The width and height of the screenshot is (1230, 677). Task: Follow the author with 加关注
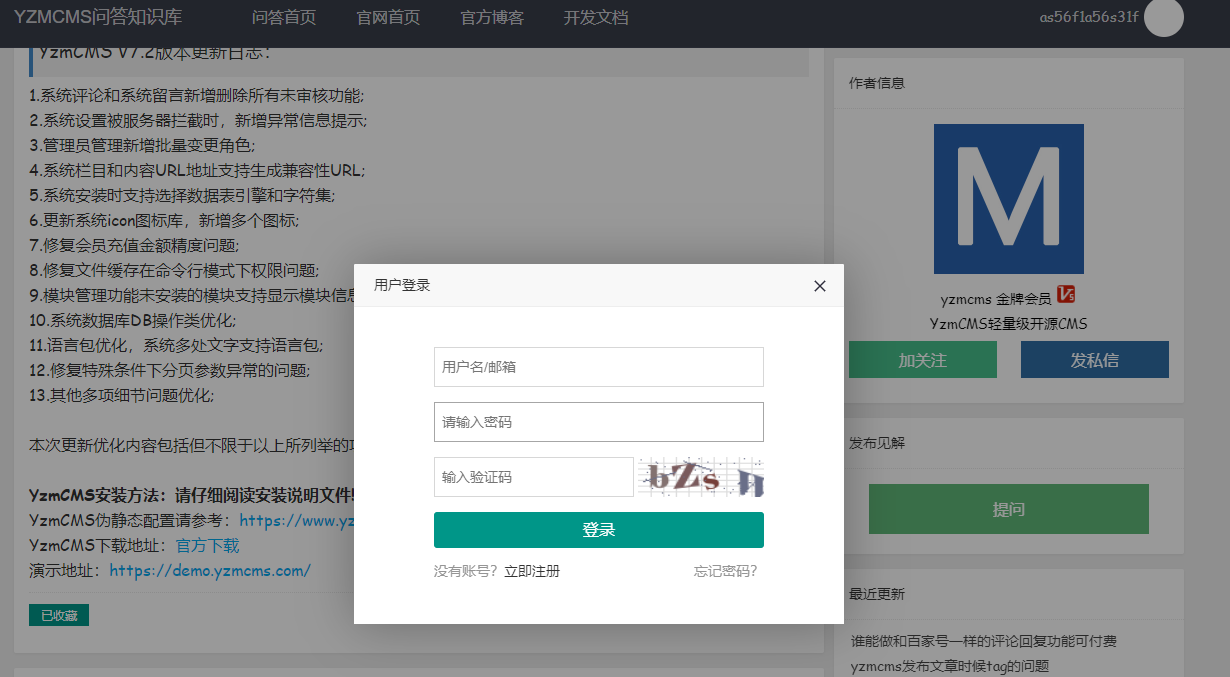tap(923, 360)
